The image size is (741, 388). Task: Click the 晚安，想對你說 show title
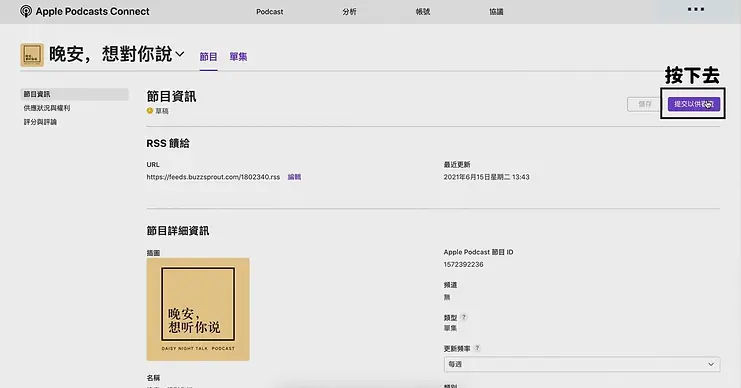111,54
